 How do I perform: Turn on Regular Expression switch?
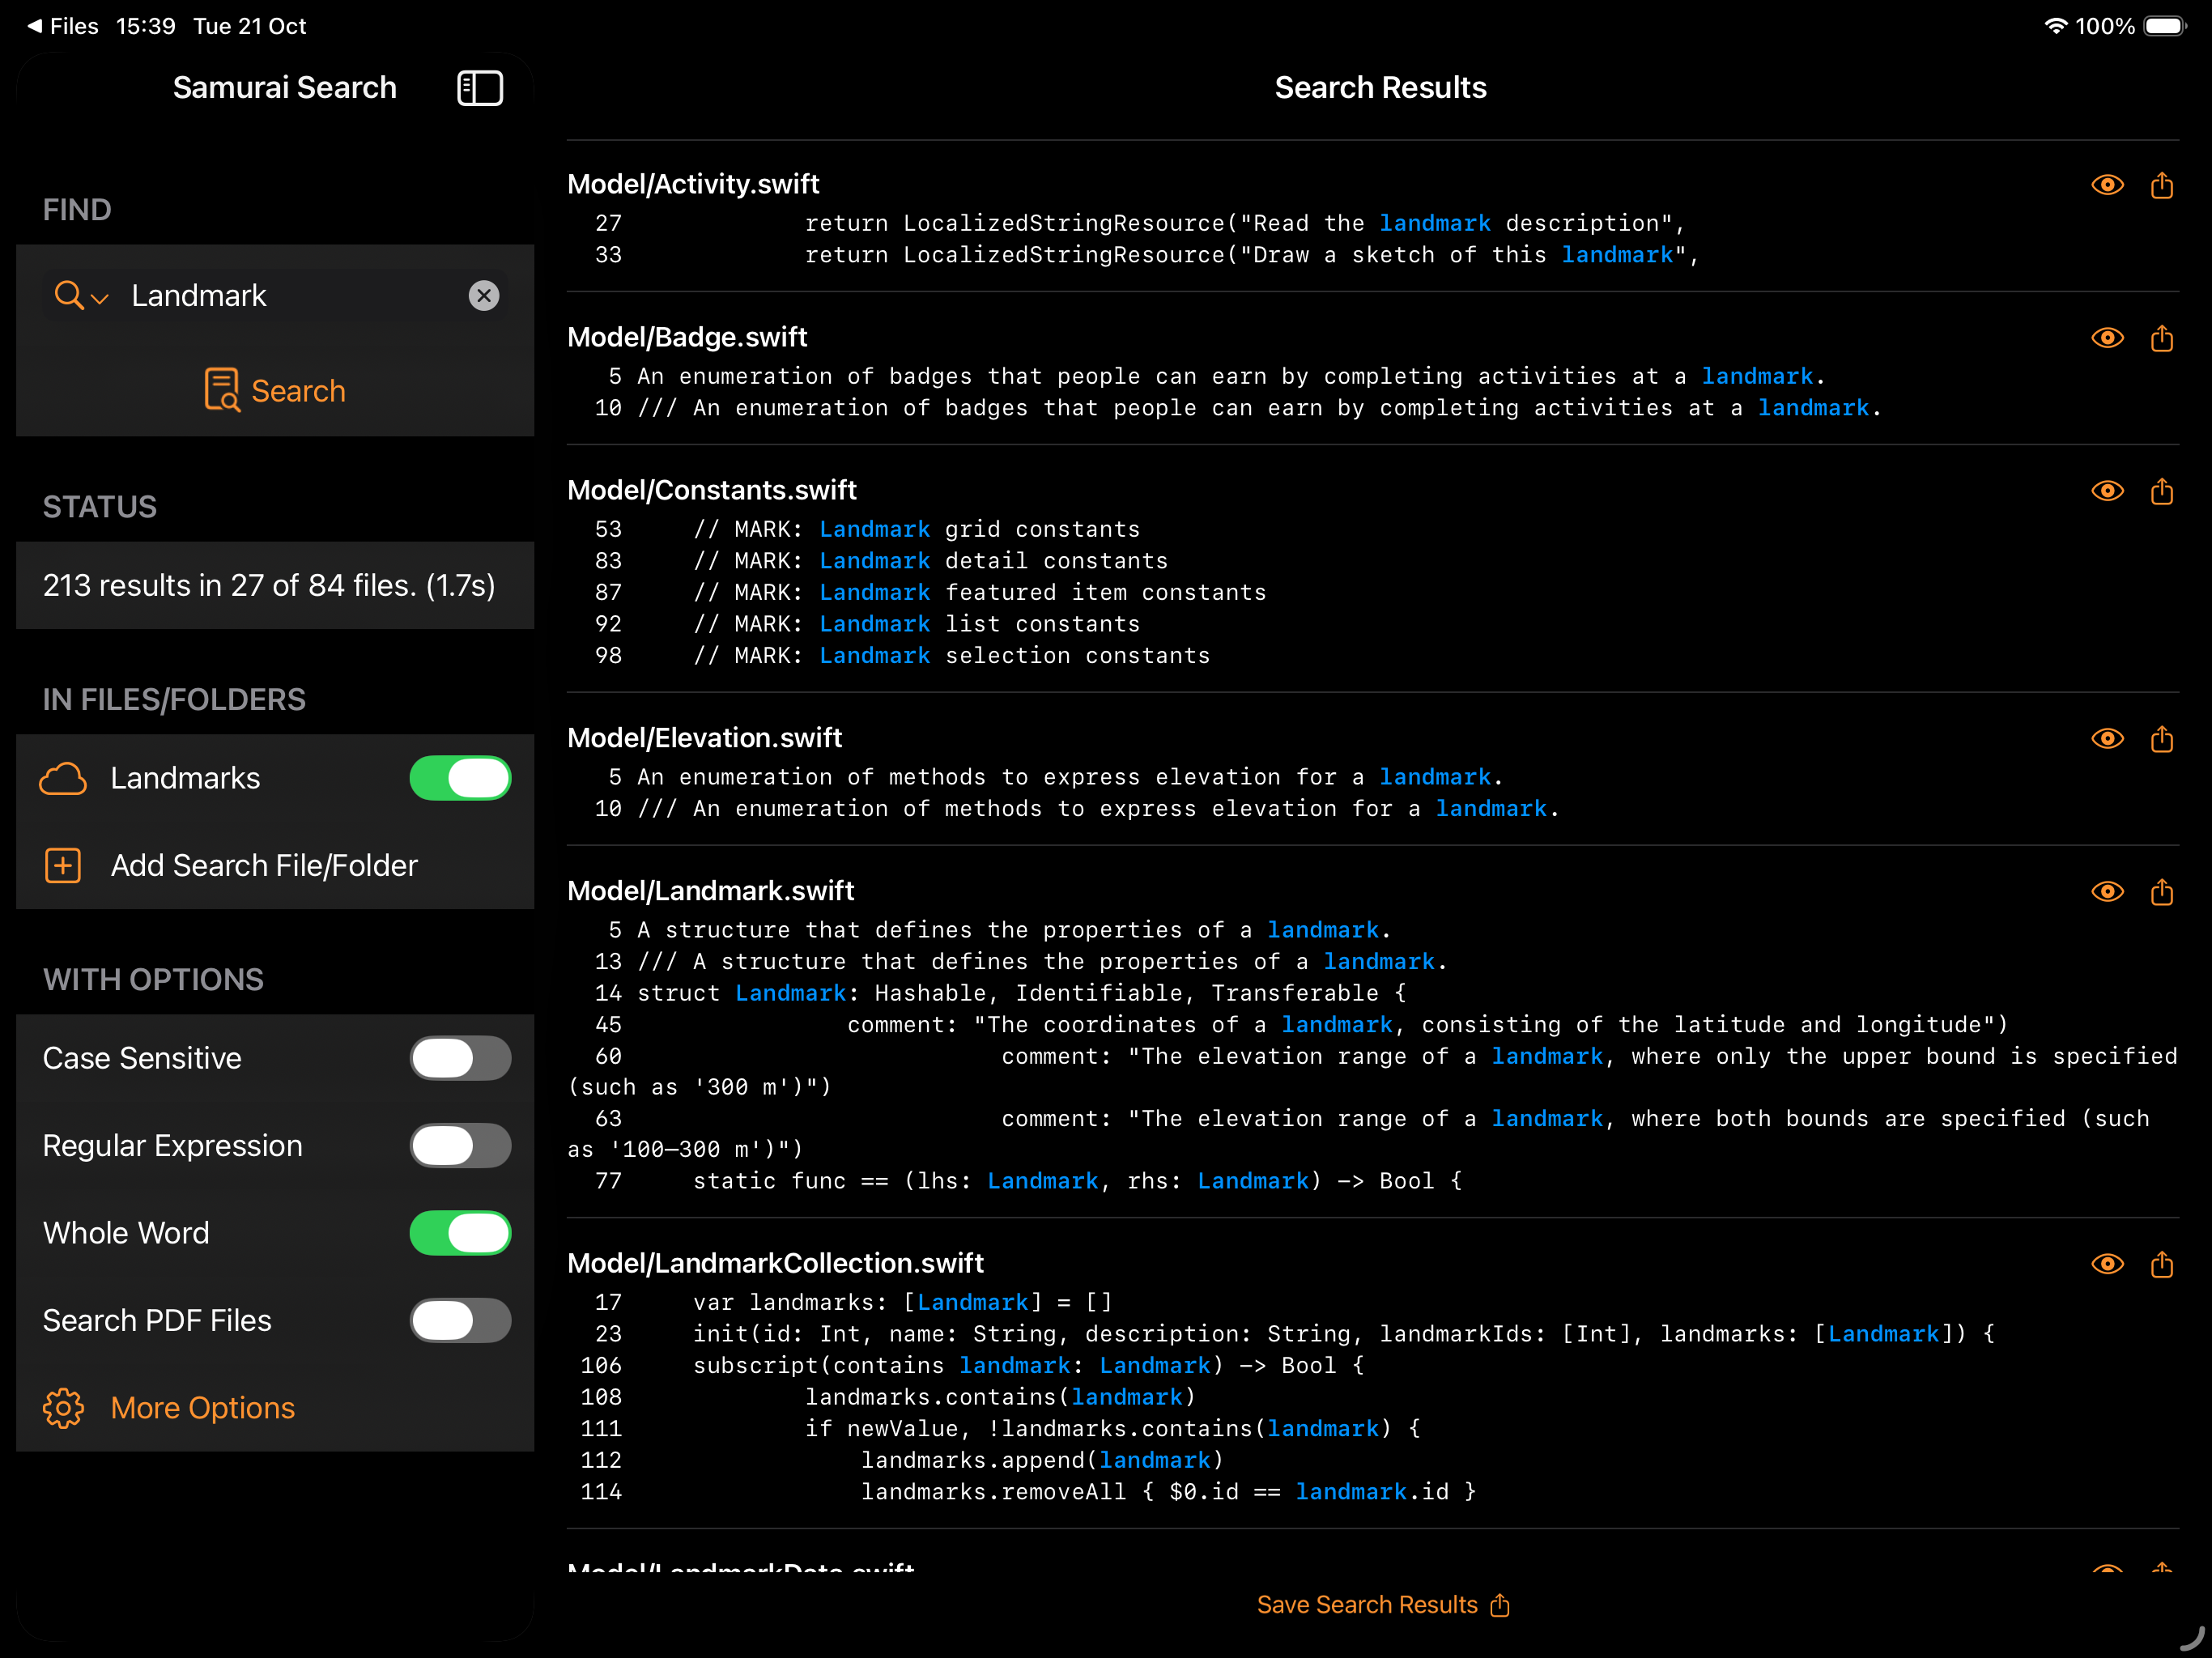coord(460,1146)
